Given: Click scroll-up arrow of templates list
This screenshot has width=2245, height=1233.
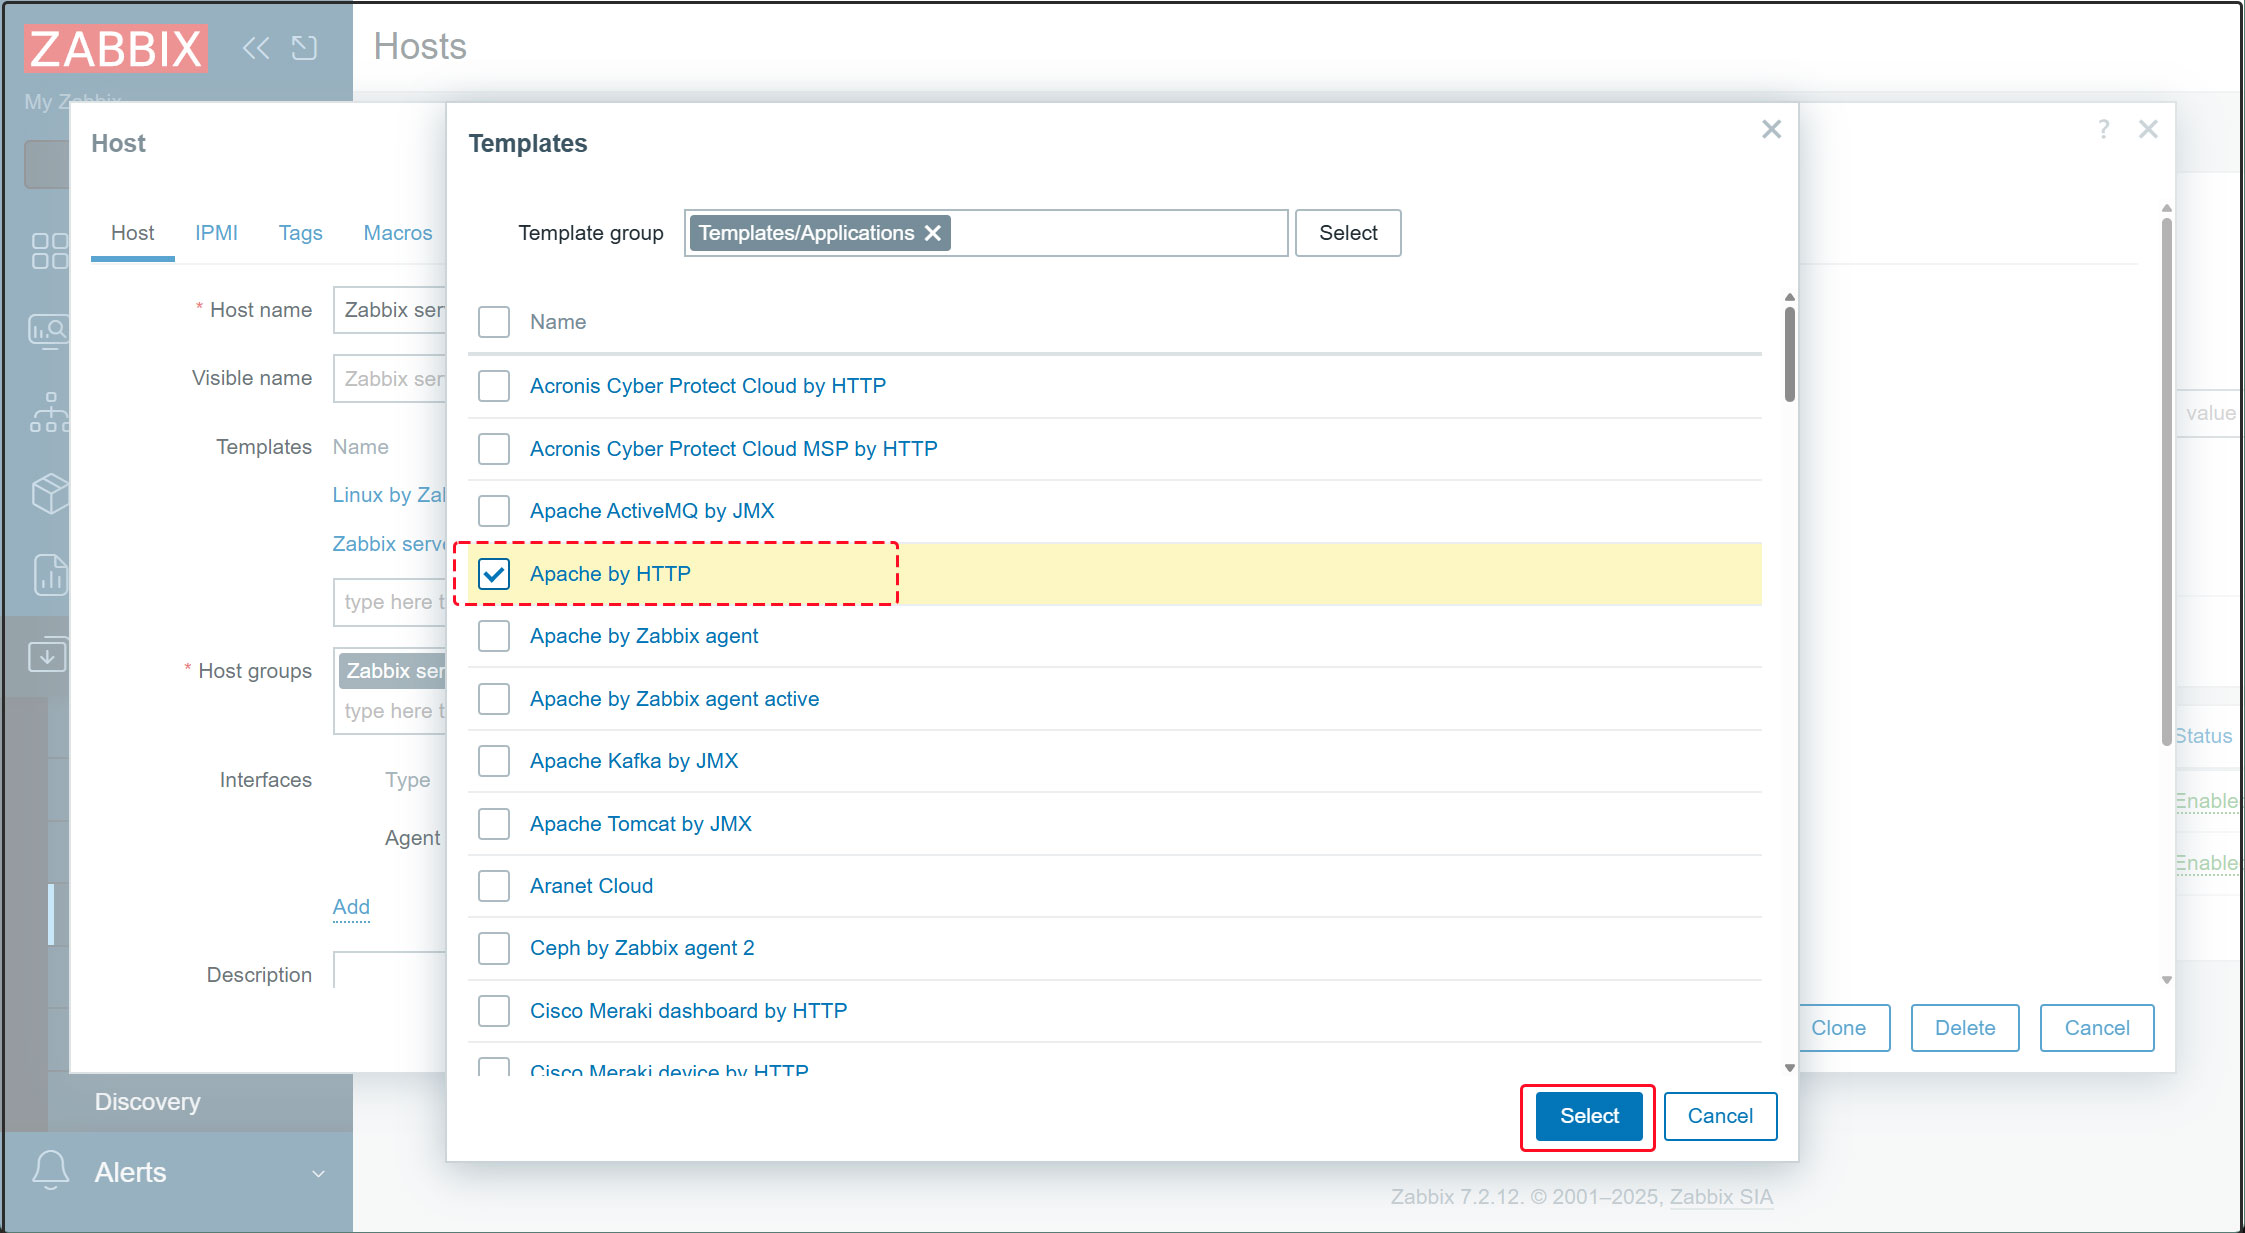Looking at the screenshot, I should coord(1789,297).
